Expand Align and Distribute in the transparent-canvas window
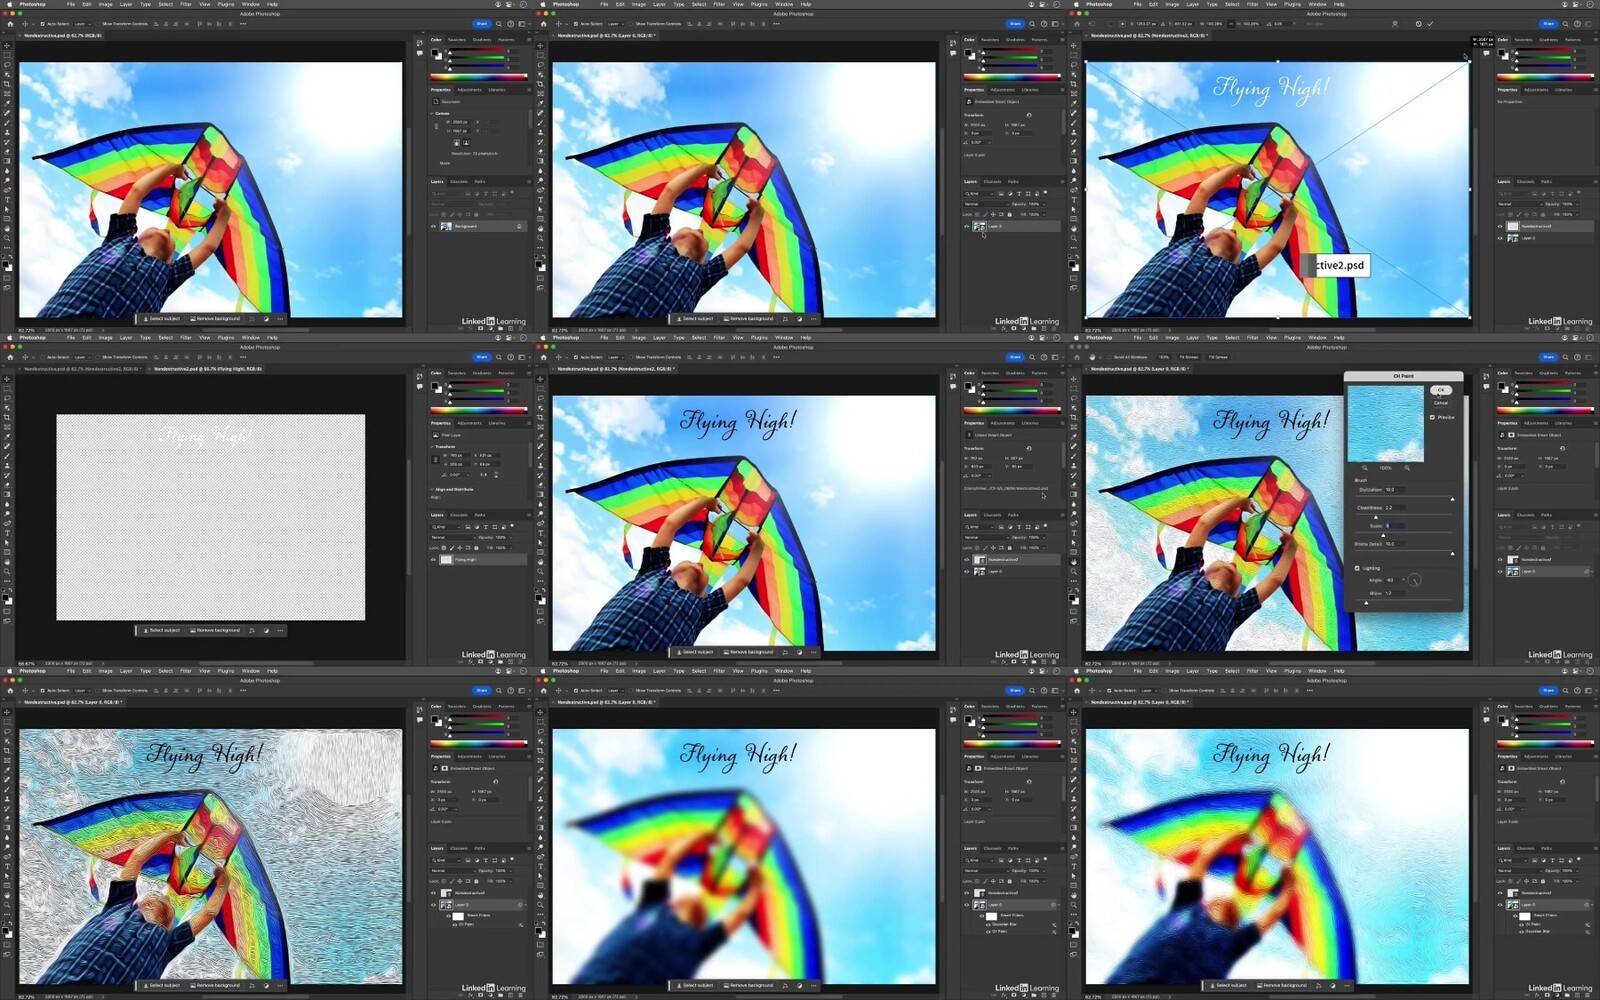The width and height of the screenshot is (1600, 1000). (433, 489)
